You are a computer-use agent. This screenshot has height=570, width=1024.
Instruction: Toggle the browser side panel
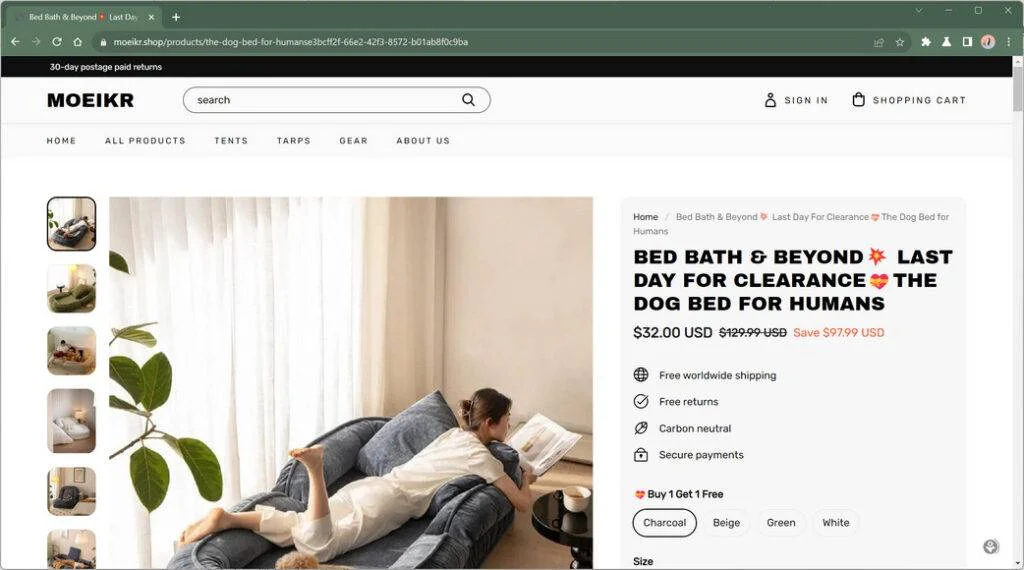[x=967, y=42]
